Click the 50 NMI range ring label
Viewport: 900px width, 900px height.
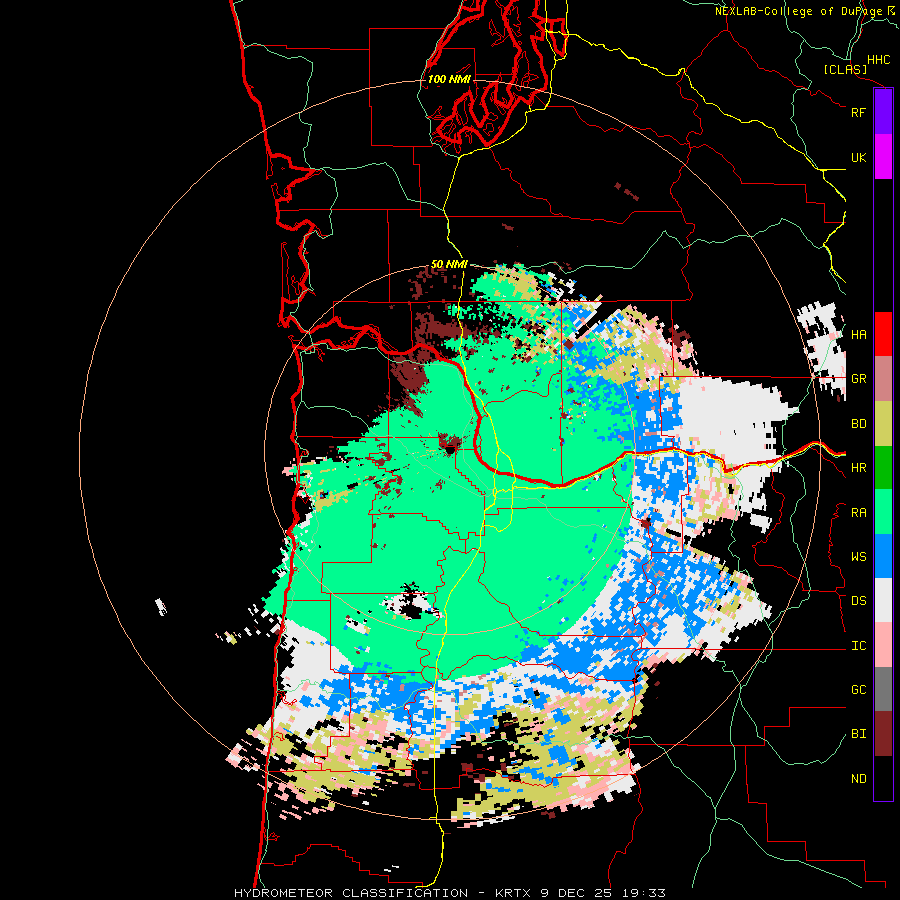[x=449, y=264]
